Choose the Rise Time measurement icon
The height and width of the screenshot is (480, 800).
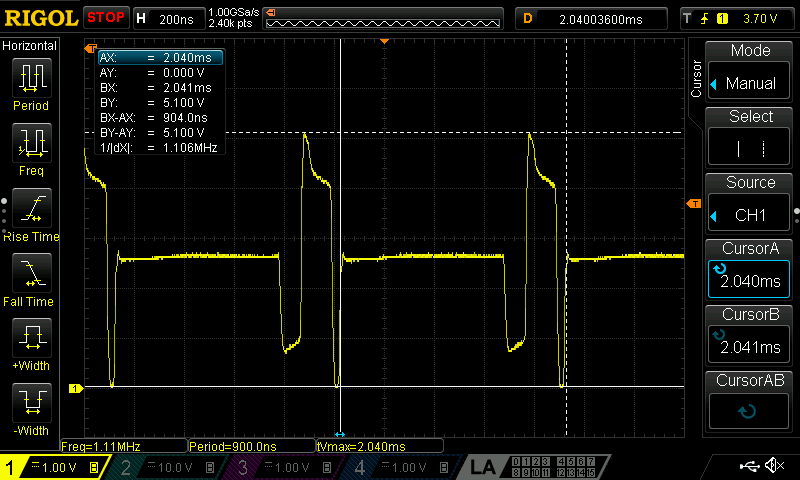[x=31, y=214]
